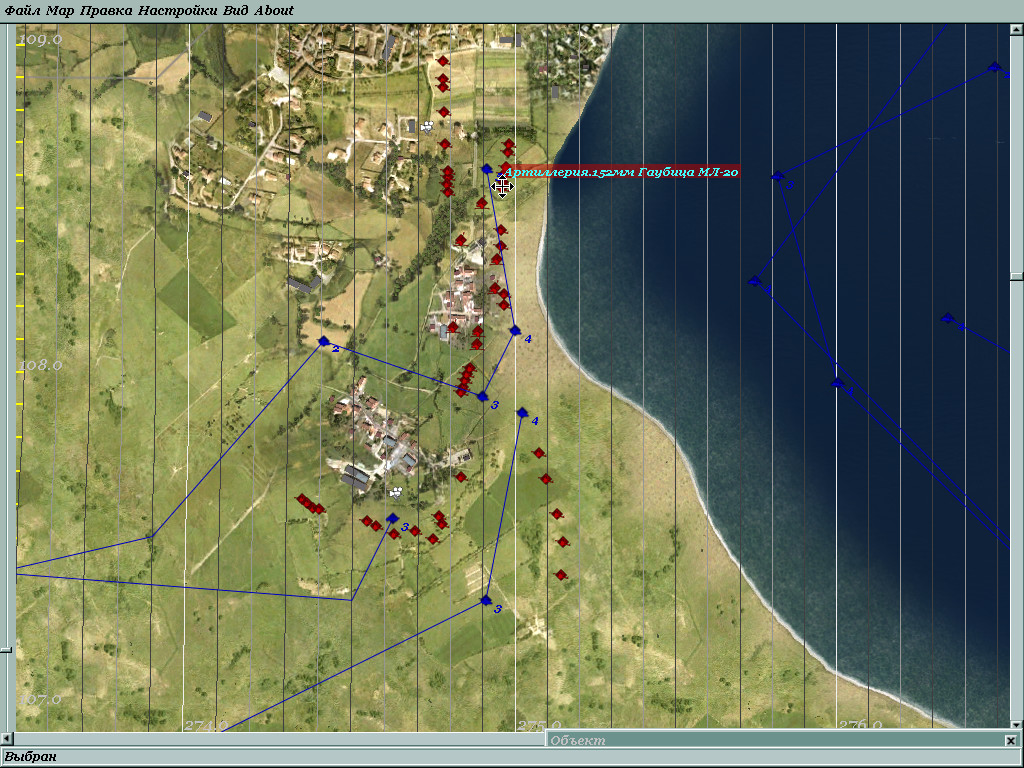Select southernmost red object near the coast

tap(561, 575)
